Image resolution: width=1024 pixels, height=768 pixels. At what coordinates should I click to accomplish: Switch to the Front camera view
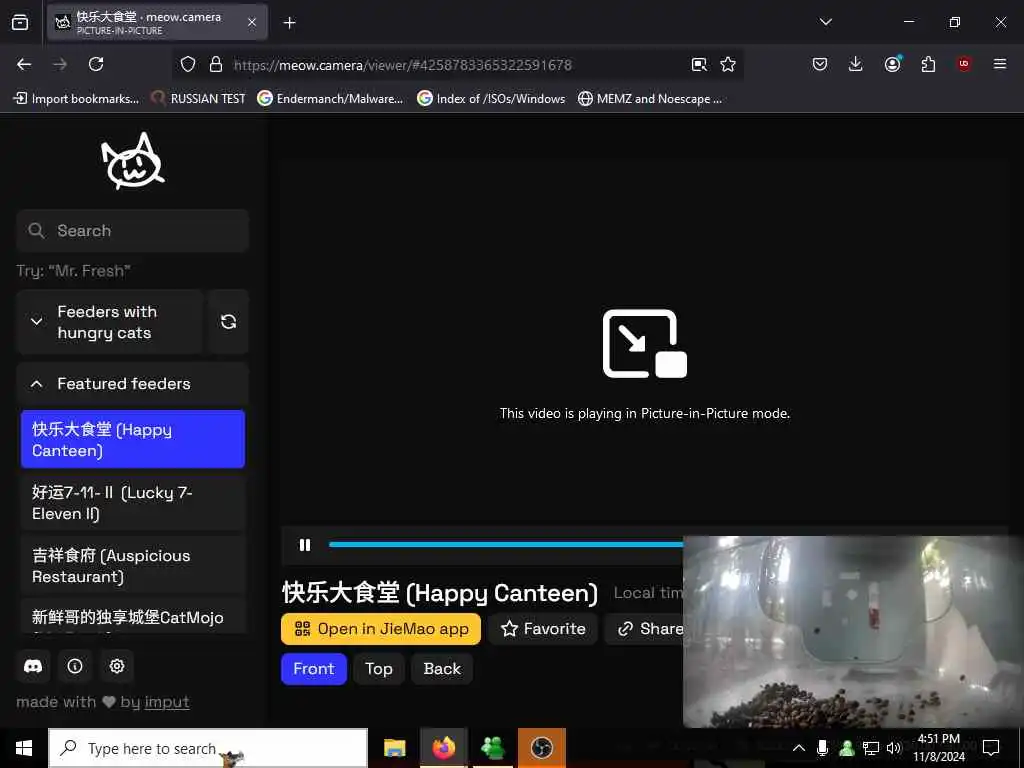[313, 669]
